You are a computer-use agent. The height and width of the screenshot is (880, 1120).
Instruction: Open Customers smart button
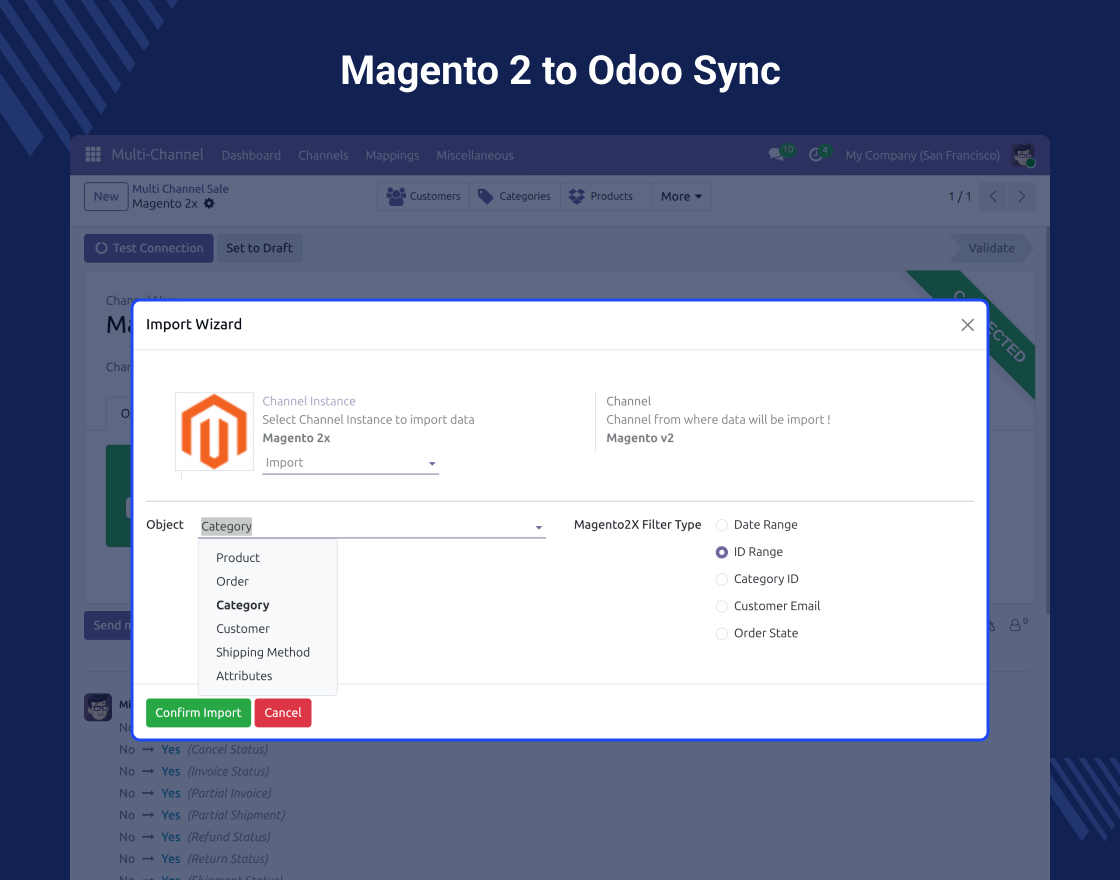click(x=424, y=196)
